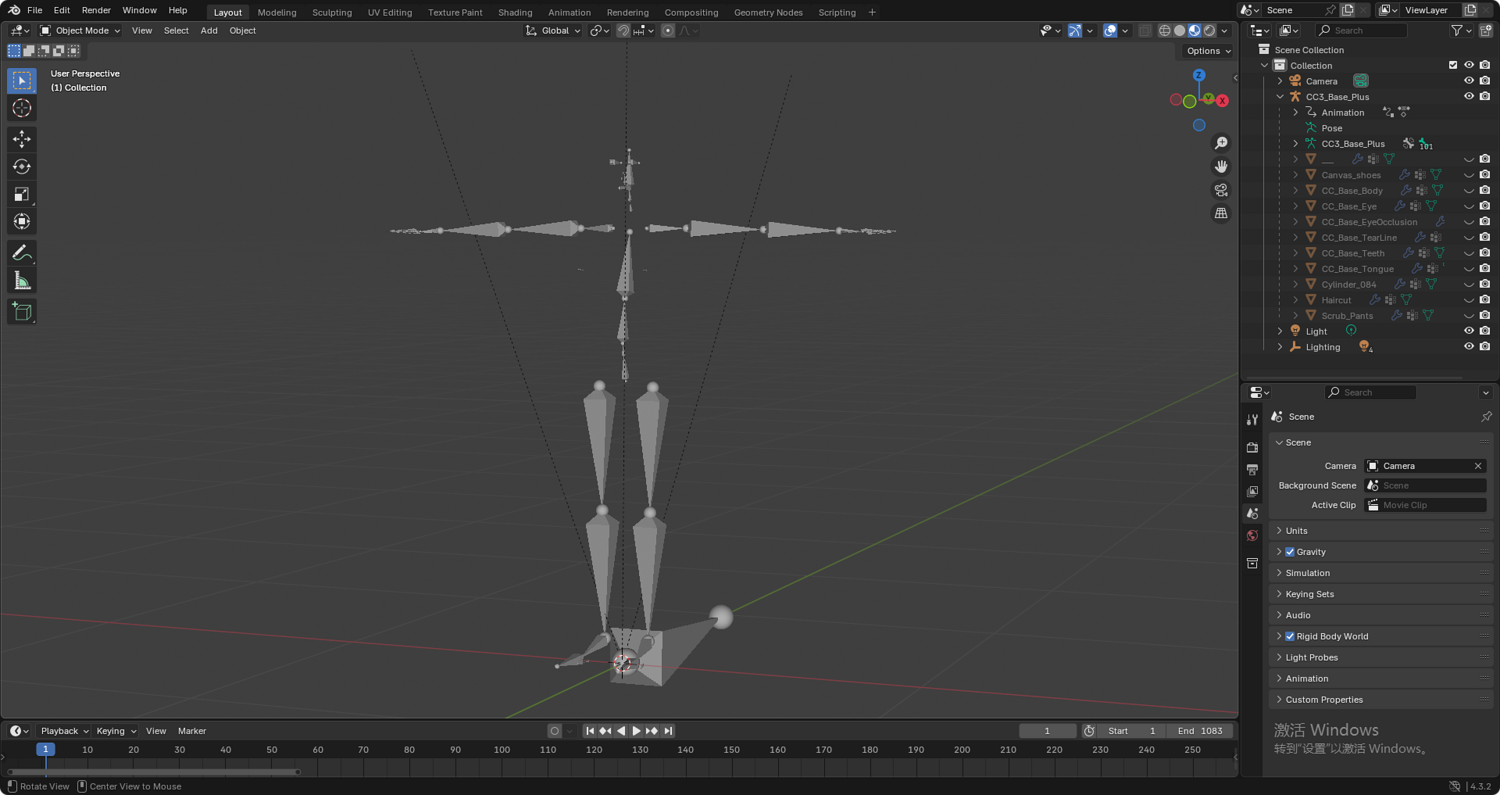Click the viewport pan hand icon
The height and width of the screenshot is (795, 1500).
tap(1221, 166)
